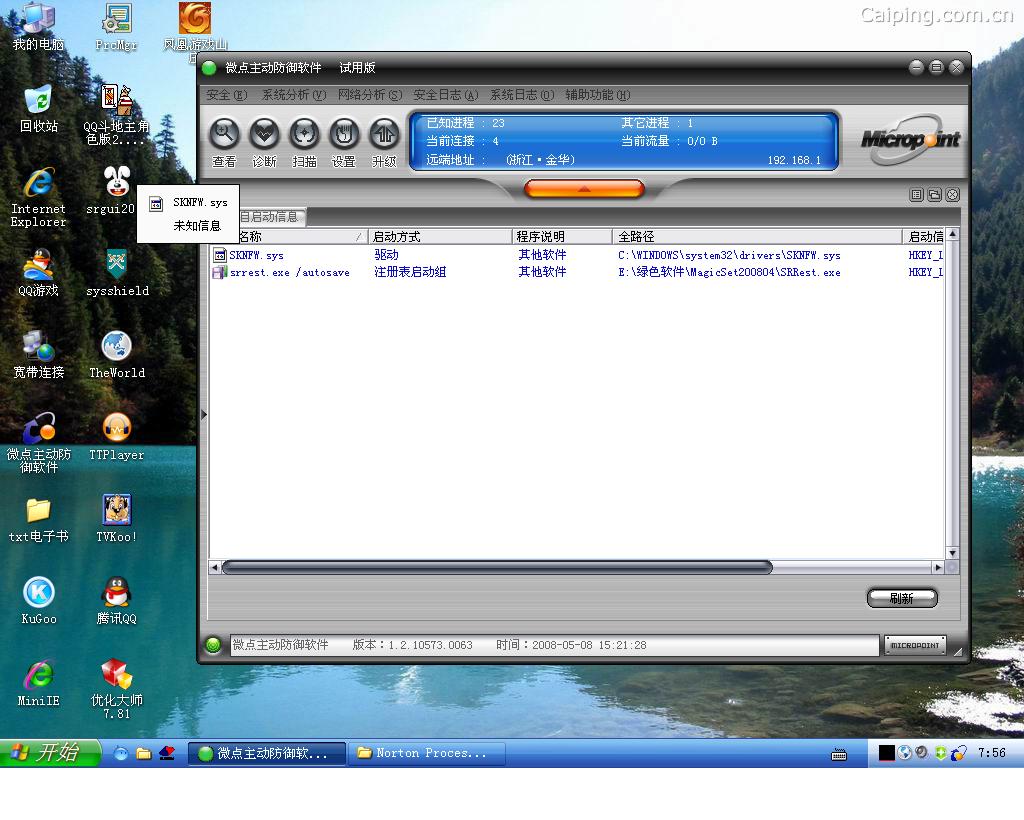Open 腾讯QQ desktop icon
The image size is (1024, 820).
tap(117, 601)
